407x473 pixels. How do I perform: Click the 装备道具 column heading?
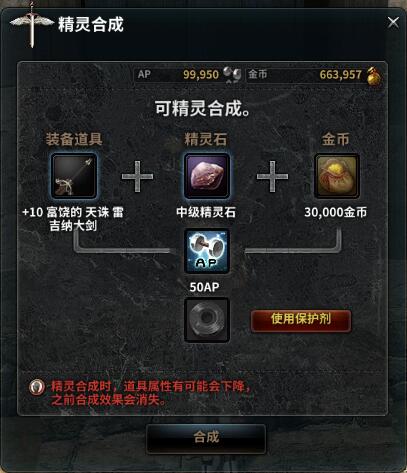tap(74, 139)
